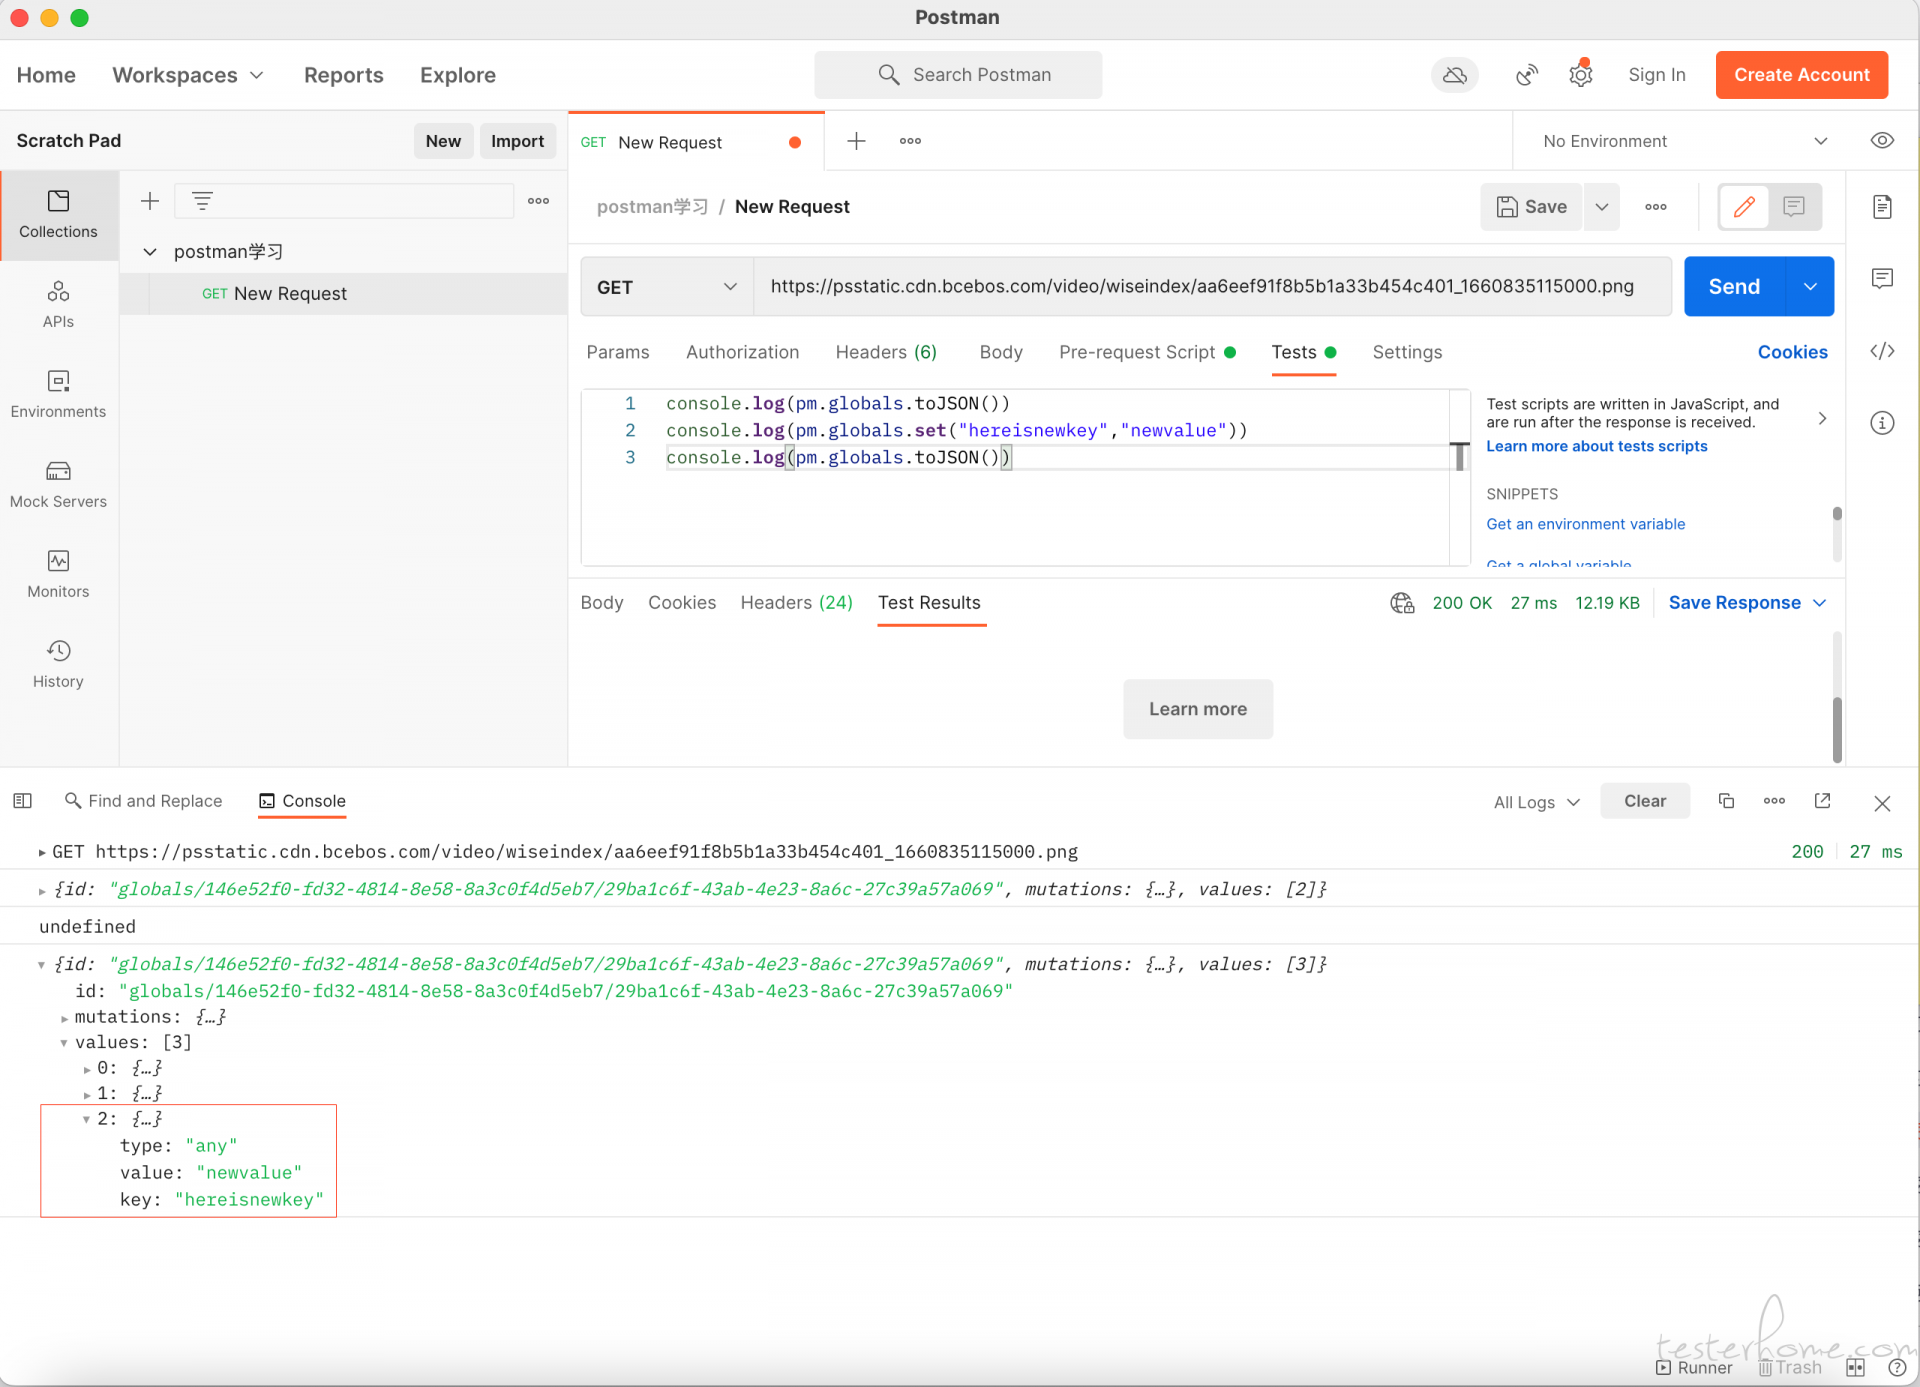Switch to request Settings tab
This screenshot has height=1387, width=1920.
pyautogui.click(x=1407, y=352)
